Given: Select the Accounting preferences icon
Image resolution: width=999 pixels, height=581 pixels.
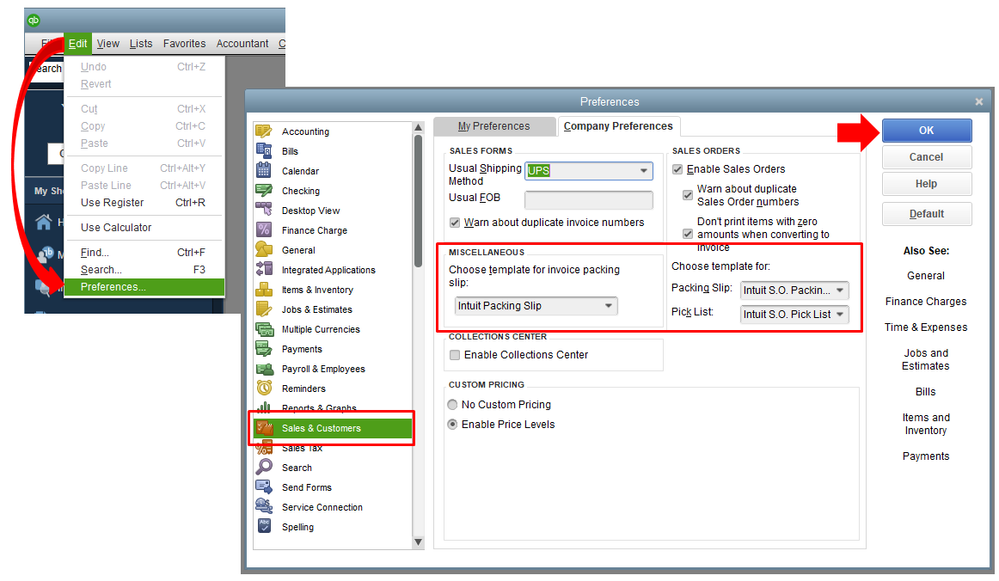Looking at the screenshot, I should (x=264, y=131).
